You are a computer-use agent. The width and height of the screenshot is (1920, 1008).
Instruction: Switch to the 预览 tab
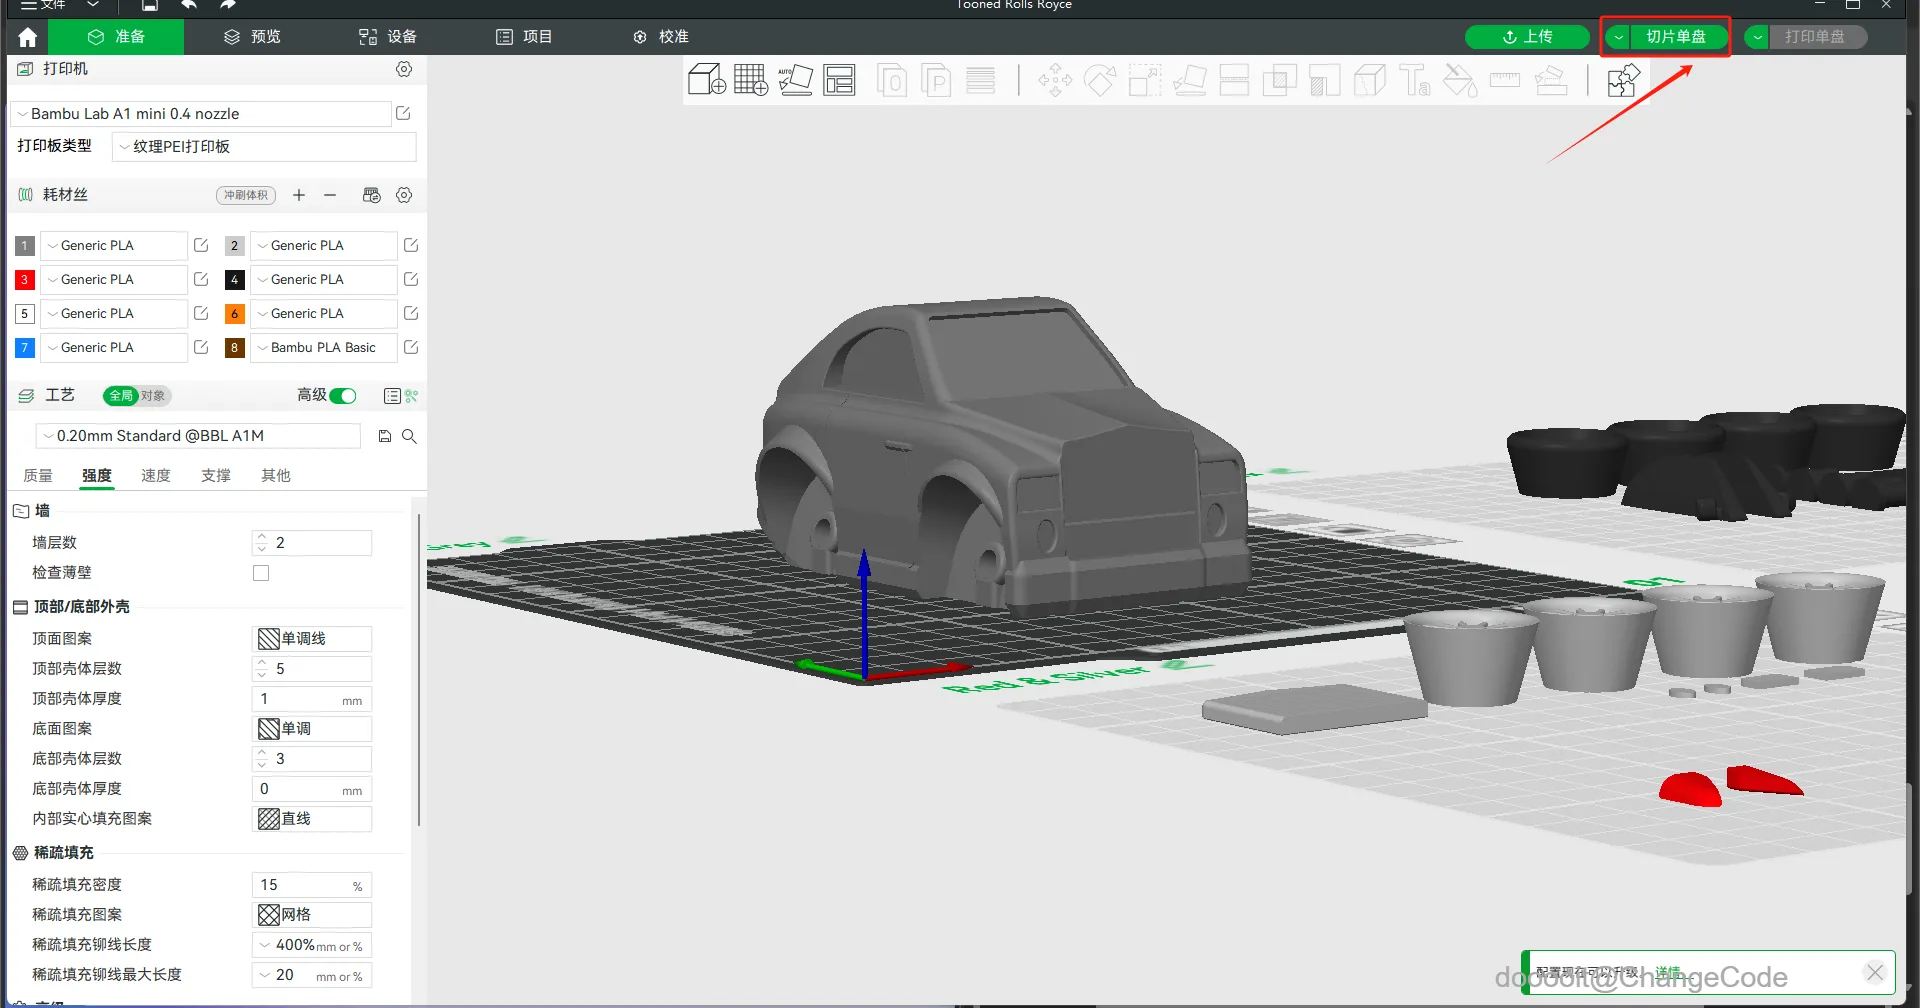coord(253,37)
